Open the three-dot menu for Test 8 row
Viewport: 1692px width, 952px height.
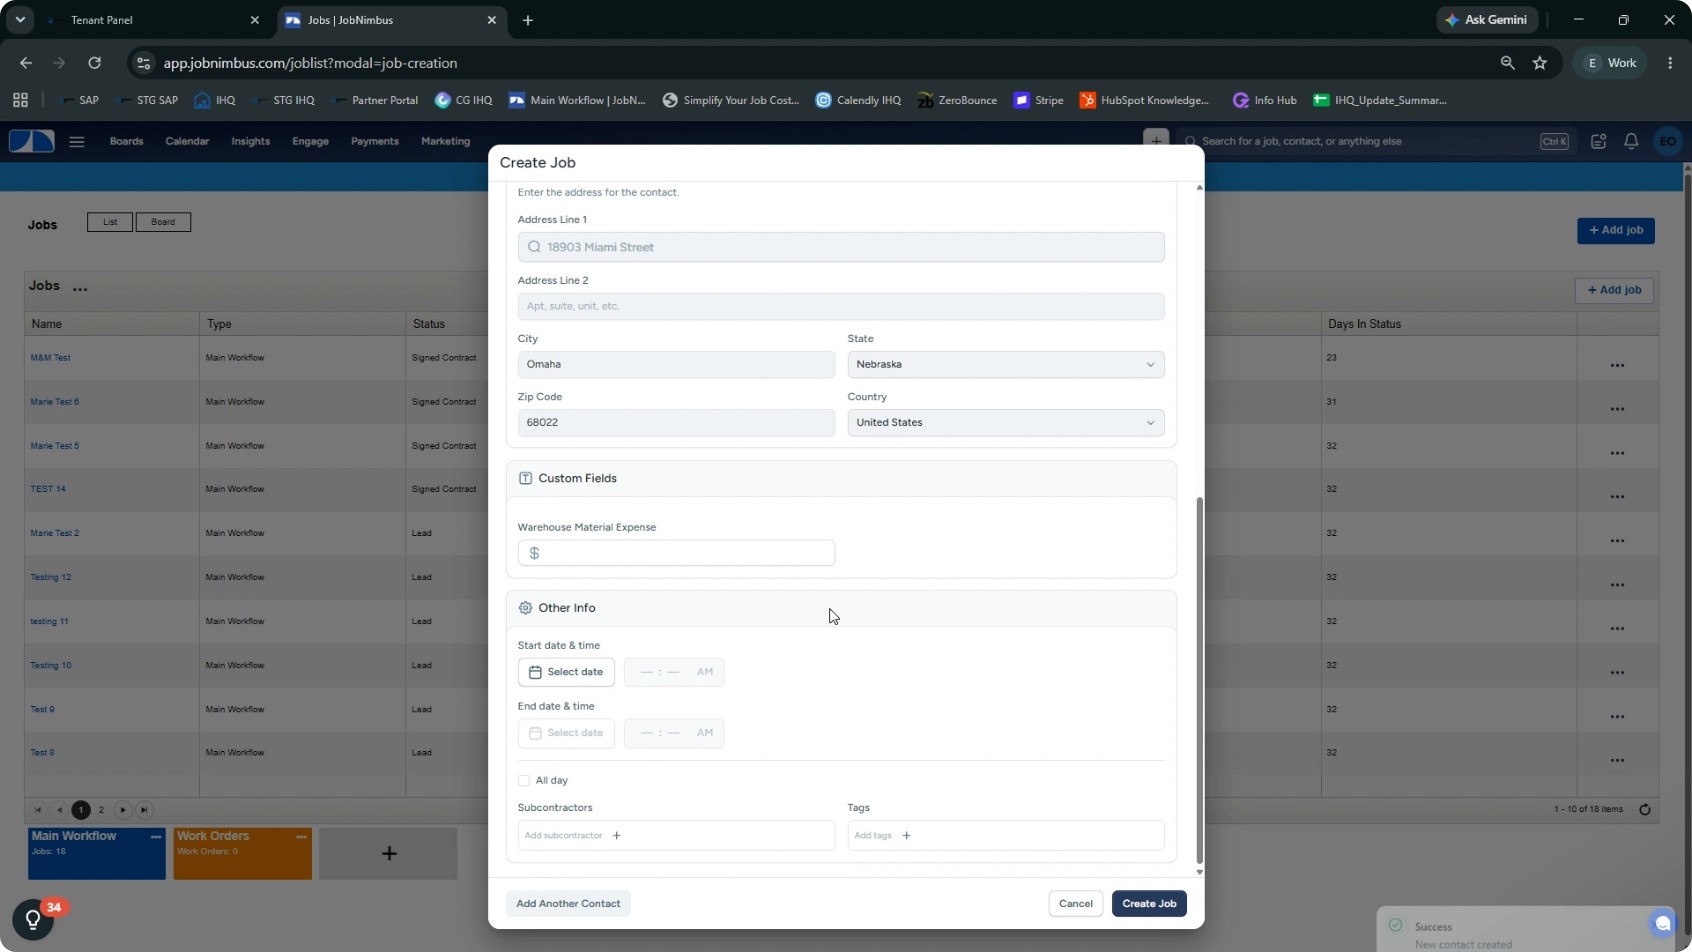[x=1617, y=760]
